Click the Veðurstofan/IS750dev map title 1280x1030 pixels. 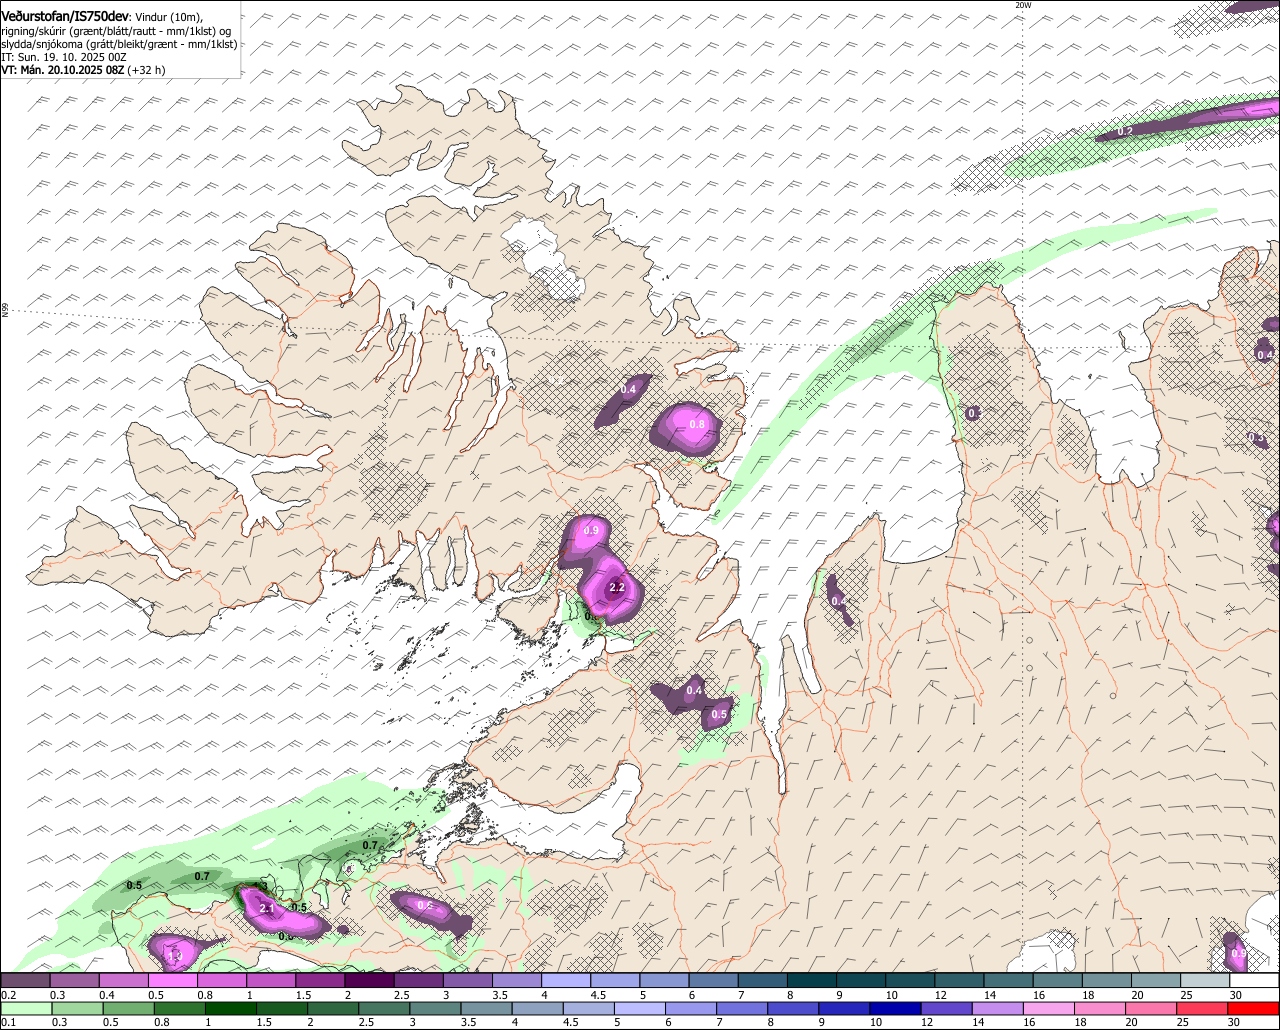[66, 16]
